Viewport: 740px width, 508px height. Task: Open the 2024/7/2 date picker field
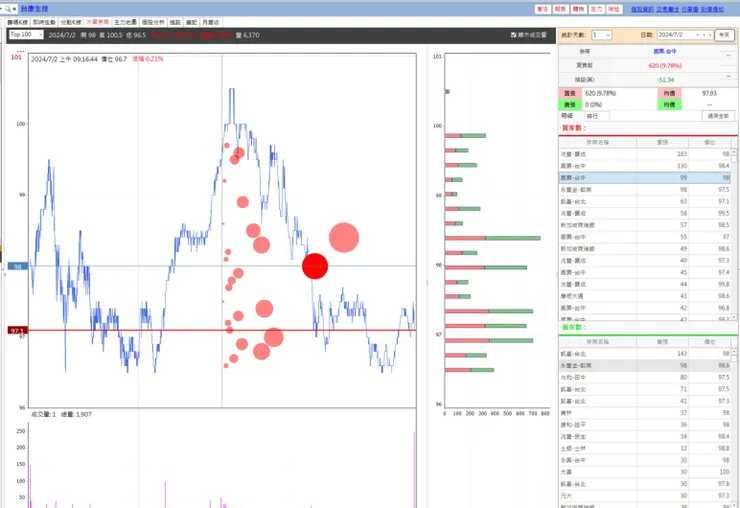click(684, 35)
